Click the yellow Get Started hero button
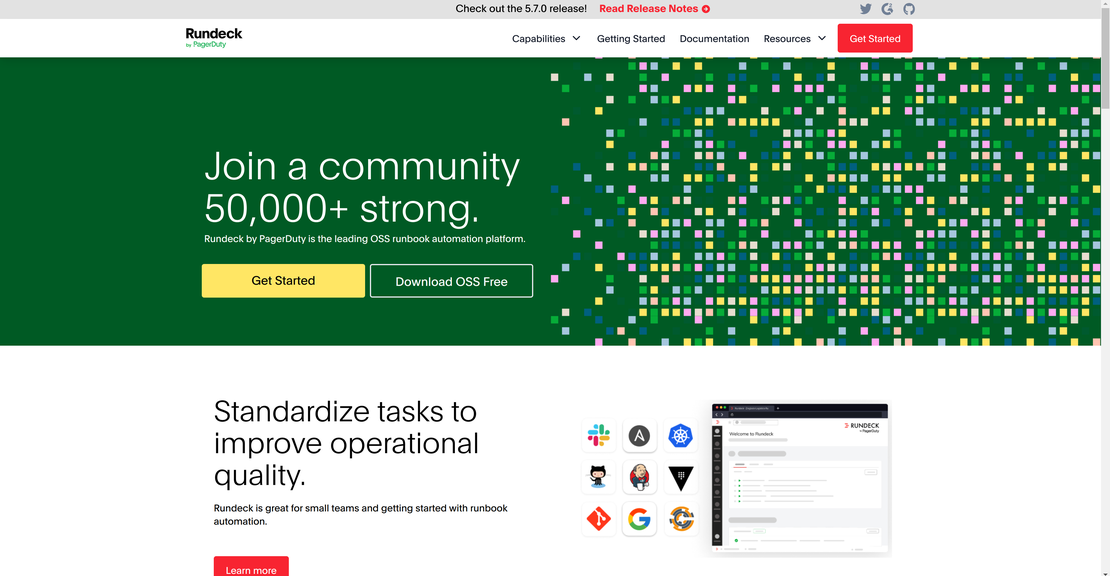Viewport: 1110px width, 576px height. pos(283,281)
